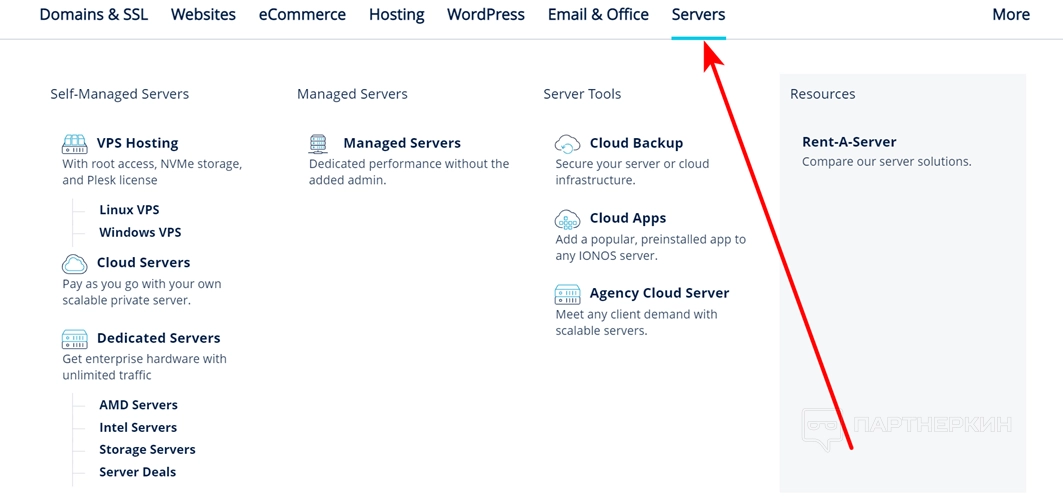Click the Resources heading

coord(822,94)
